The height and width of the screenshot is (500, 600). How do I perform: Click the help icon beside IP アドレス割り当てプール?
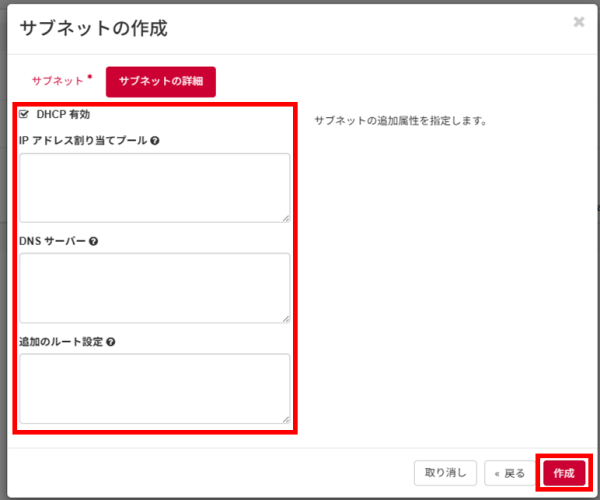pos(155,141)
